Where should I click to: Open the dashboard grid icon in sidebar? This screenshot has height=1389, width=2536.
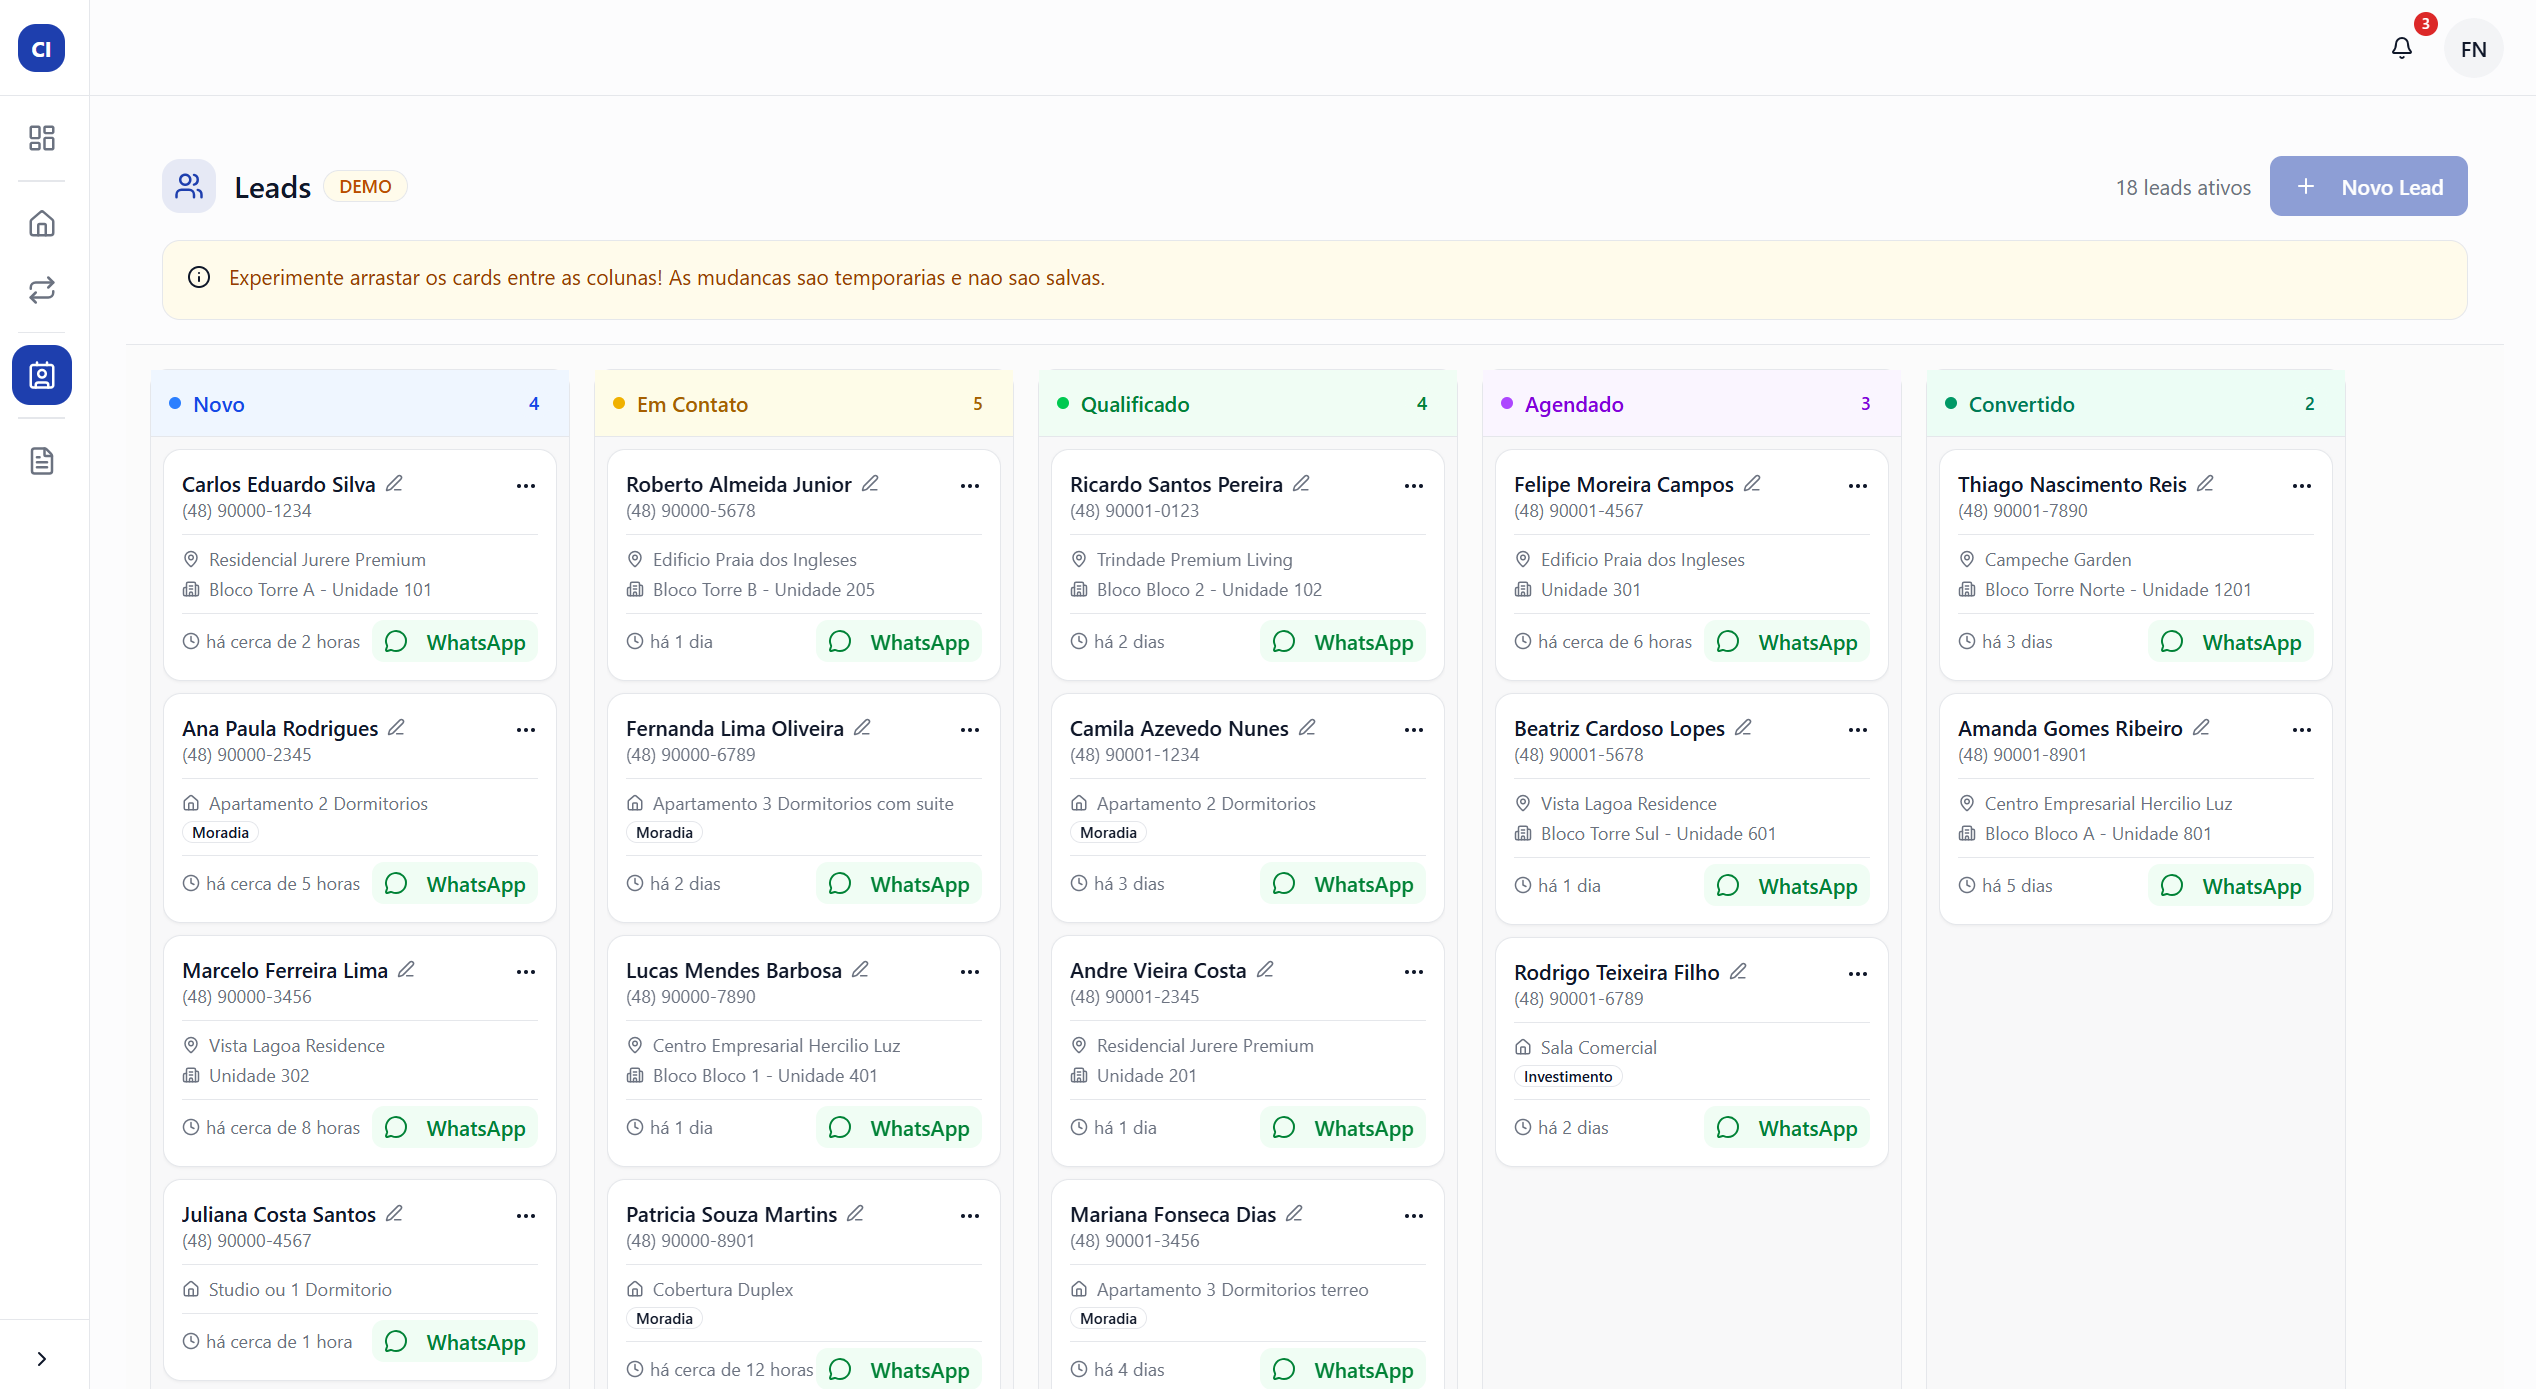[x=41, y=138]
